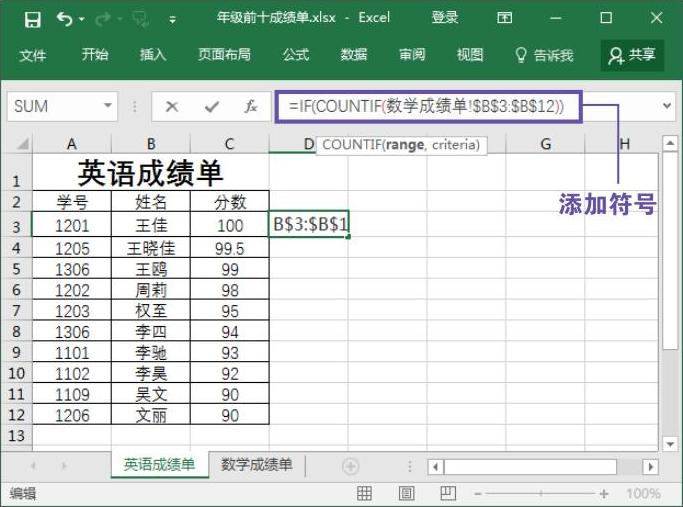Click the 共享 (Share) button
Image resolution: width=683 pixels, height=507 pixels.
pos(632,55)
